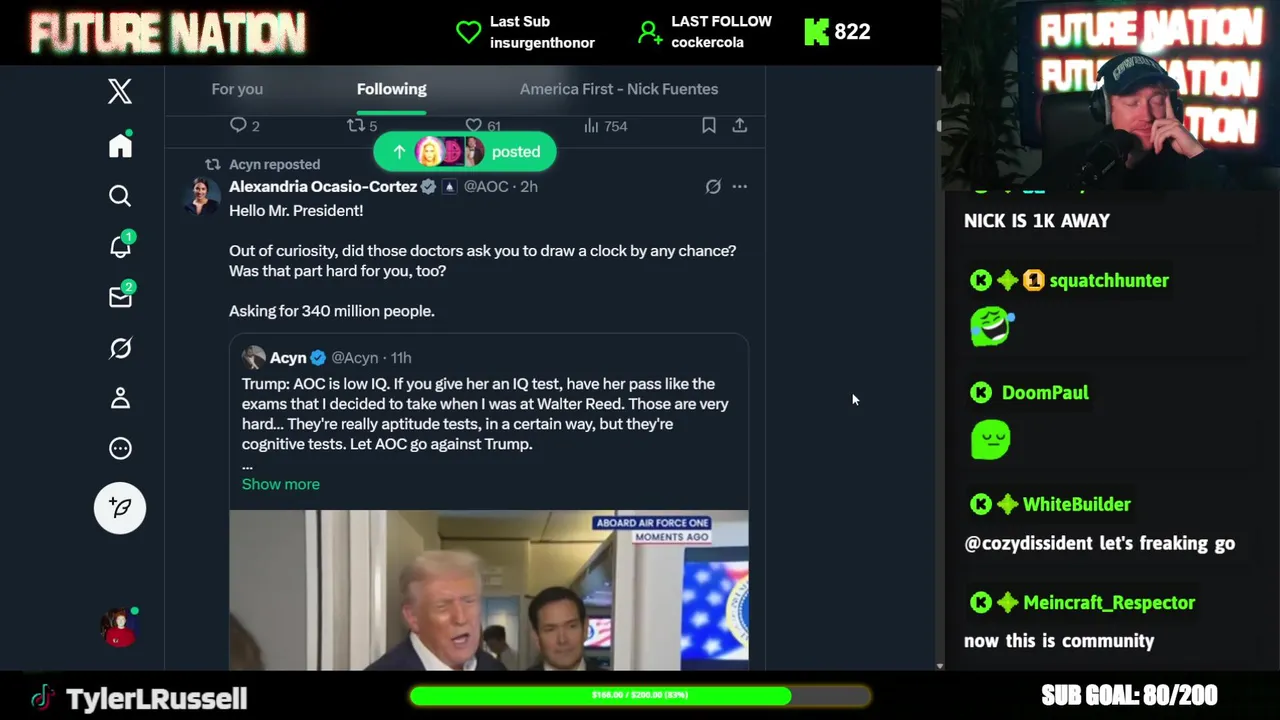Open Grok icon in left sidebar

click(120, 348)
